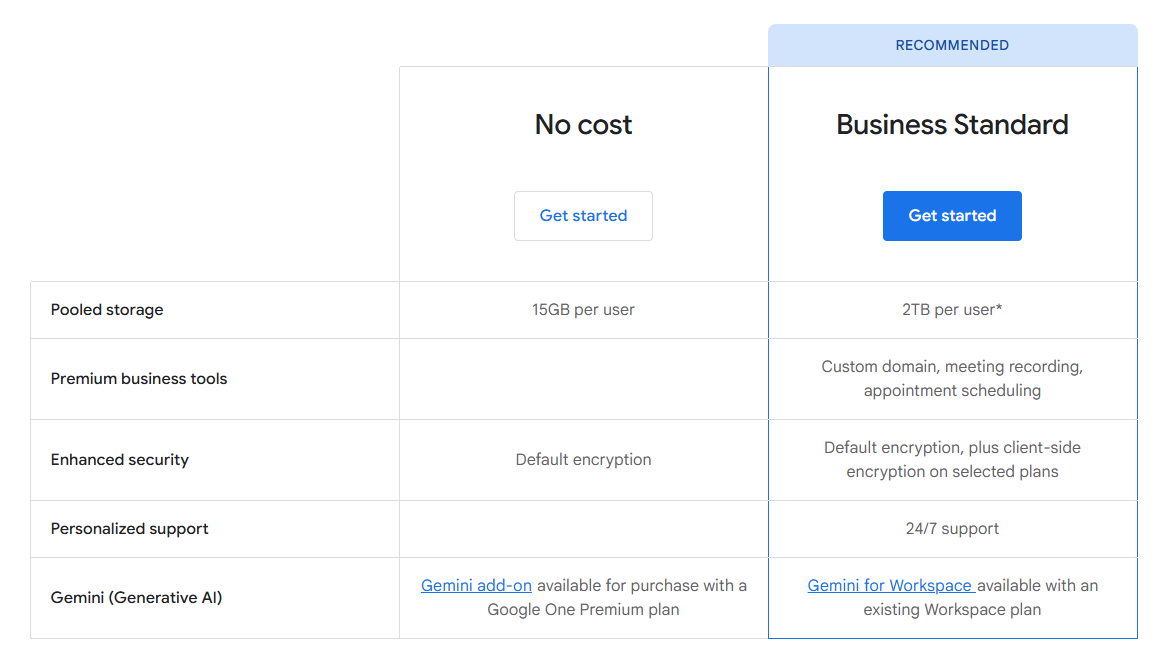Click the Google One Premium plan text
1167x649 pixels.
583,610
